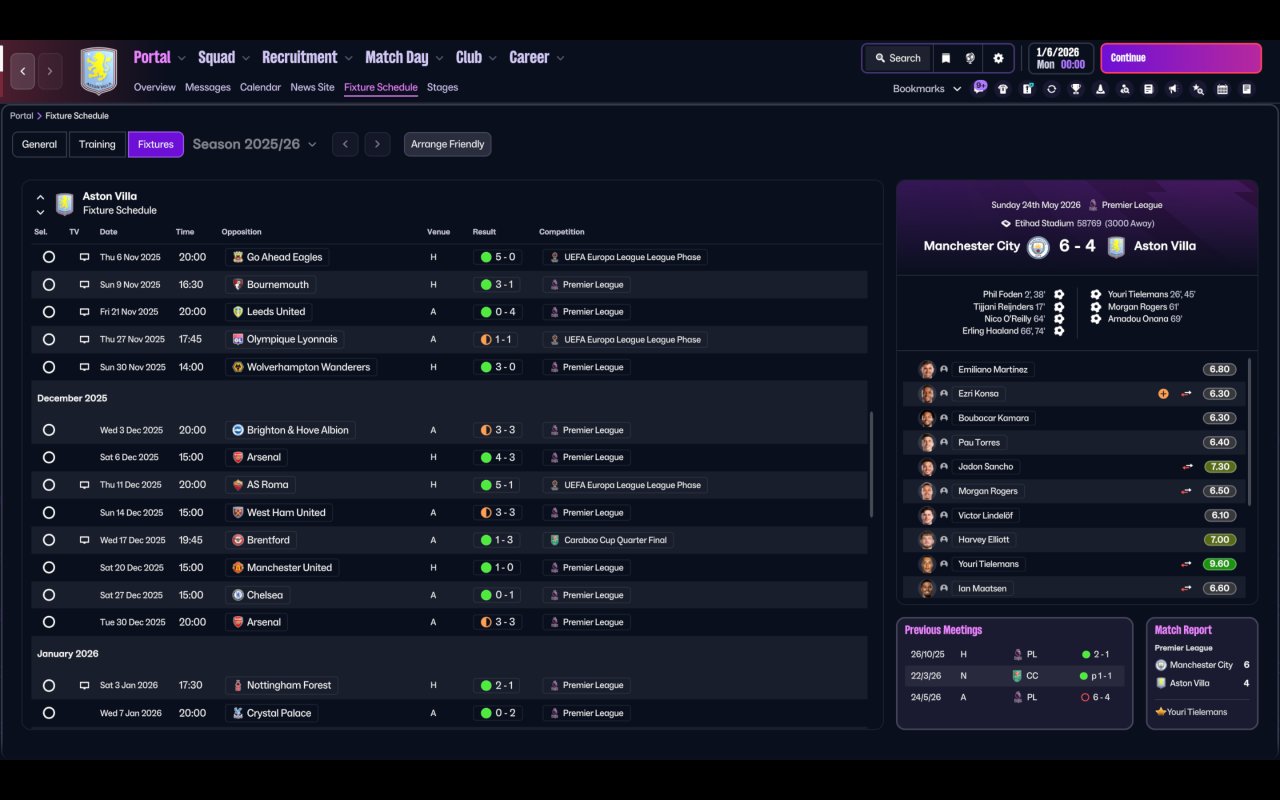
Task: Select the radio button for Go Ahead Eagles fixture
Action: (x=49, y=257)
